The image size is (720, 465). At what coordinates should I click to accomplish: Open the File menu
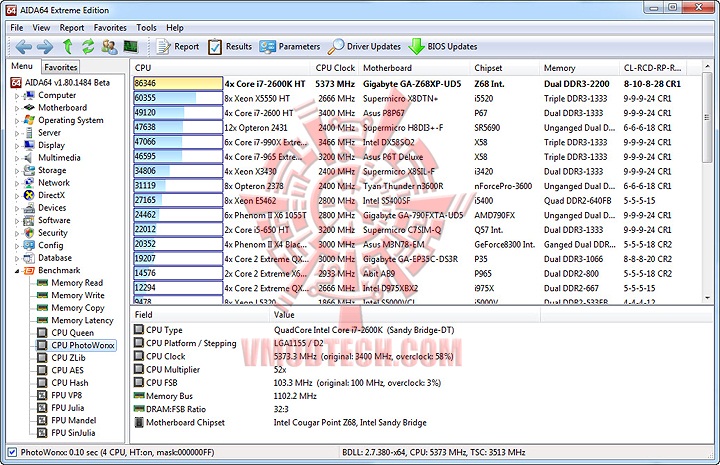coord(17,28)
